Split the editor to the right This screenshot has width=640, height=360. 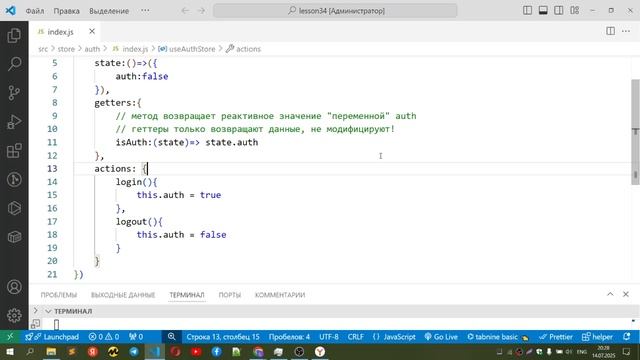click(610, 31)
